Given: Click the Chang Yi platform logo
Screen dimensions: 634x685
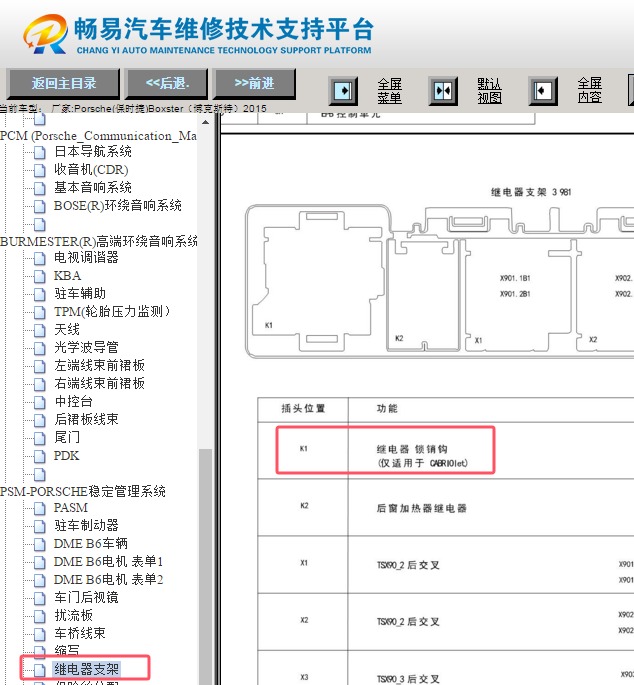Looking at the screenshot, I should click(45, 34).
